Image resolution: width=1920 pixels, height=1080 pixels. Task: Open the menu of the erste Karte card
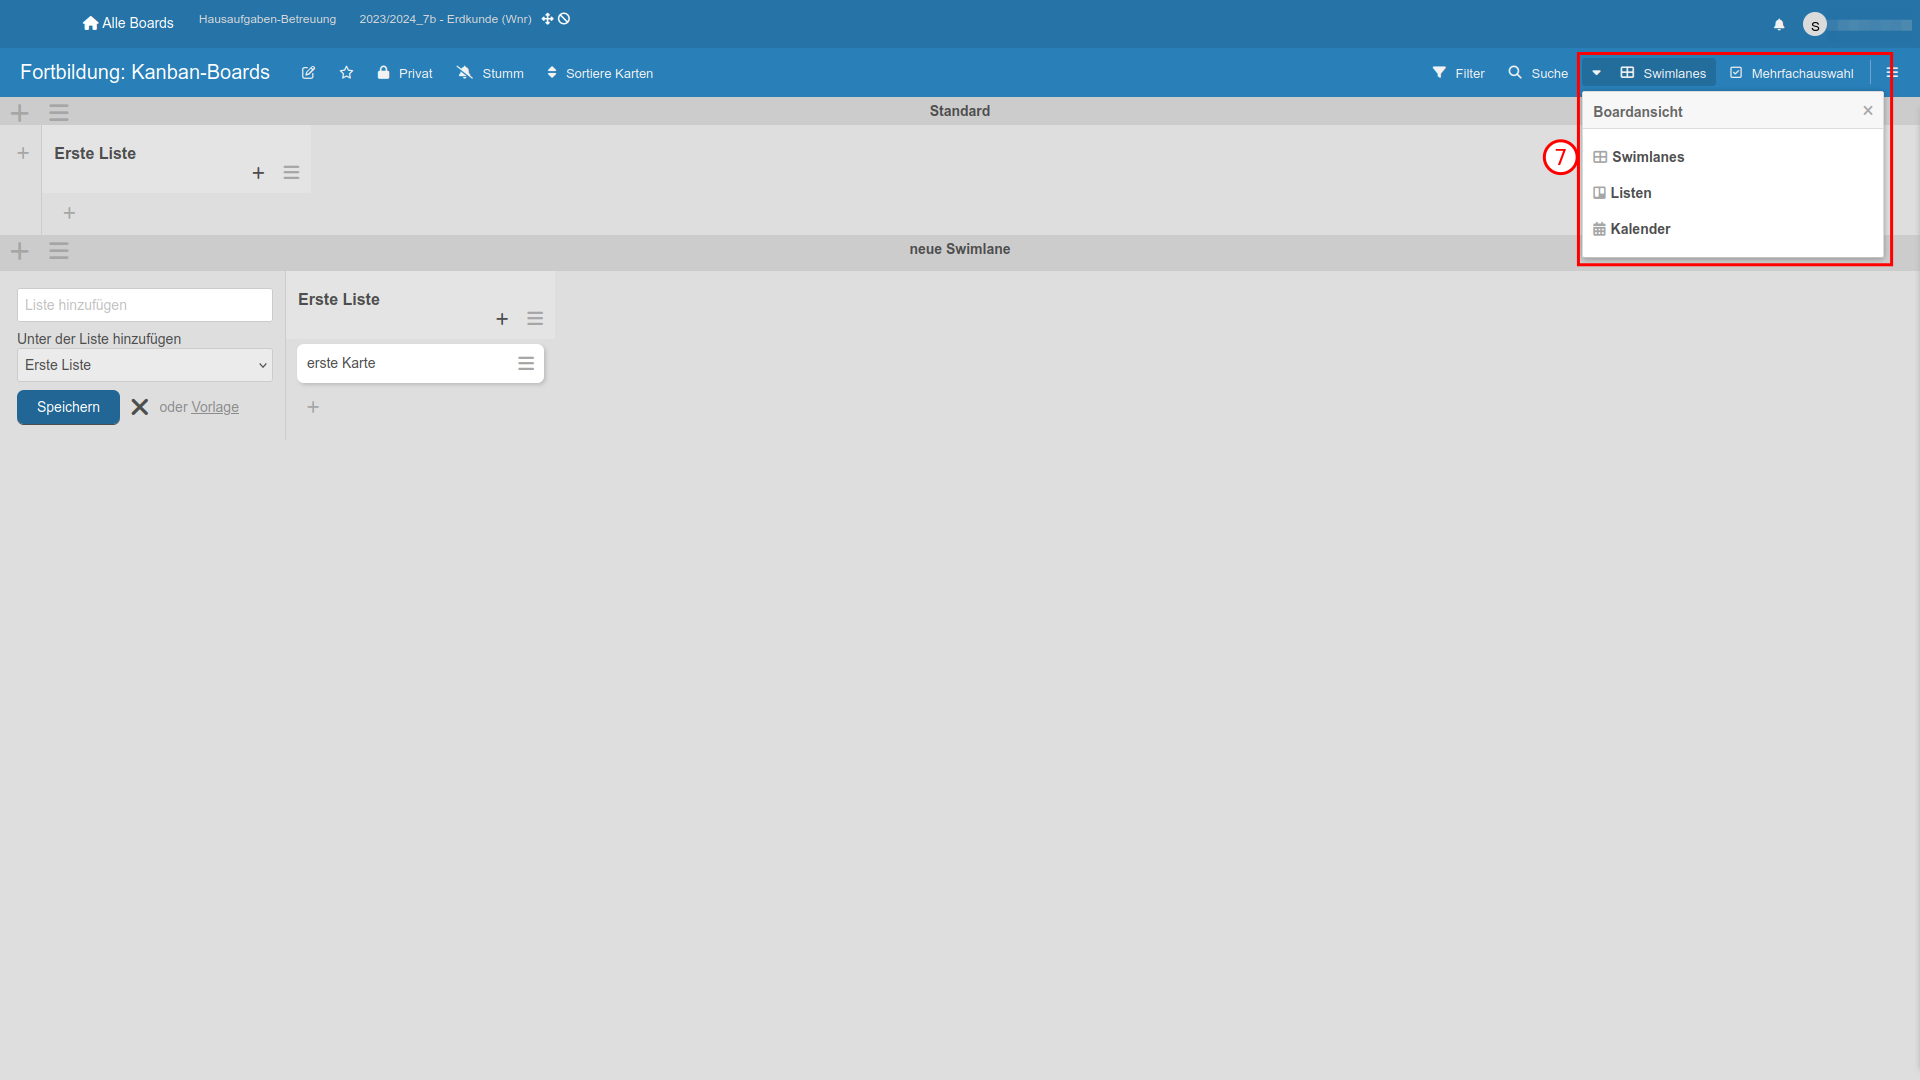(526, 364)
